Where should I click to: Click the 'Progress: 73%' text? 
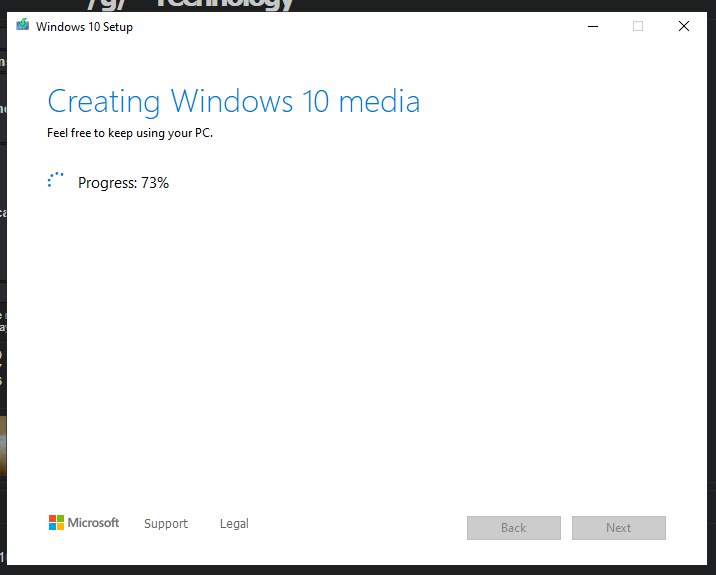click(x=123, y=183)
